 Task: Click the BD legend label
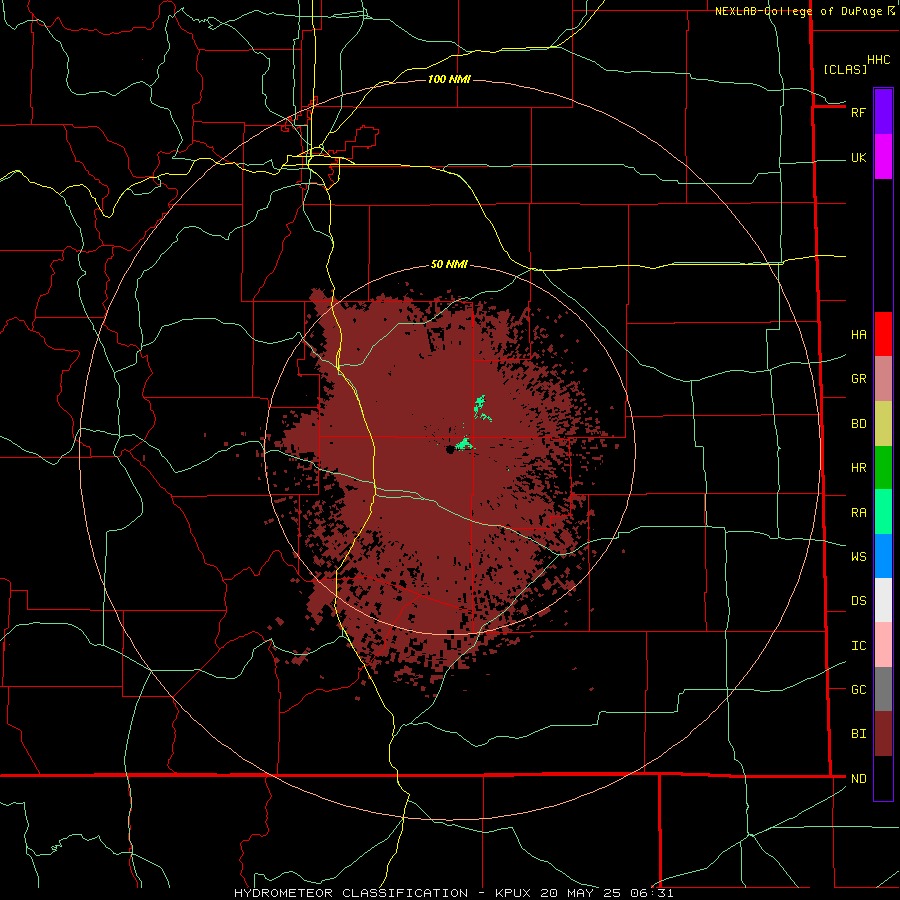click(858, 424)
